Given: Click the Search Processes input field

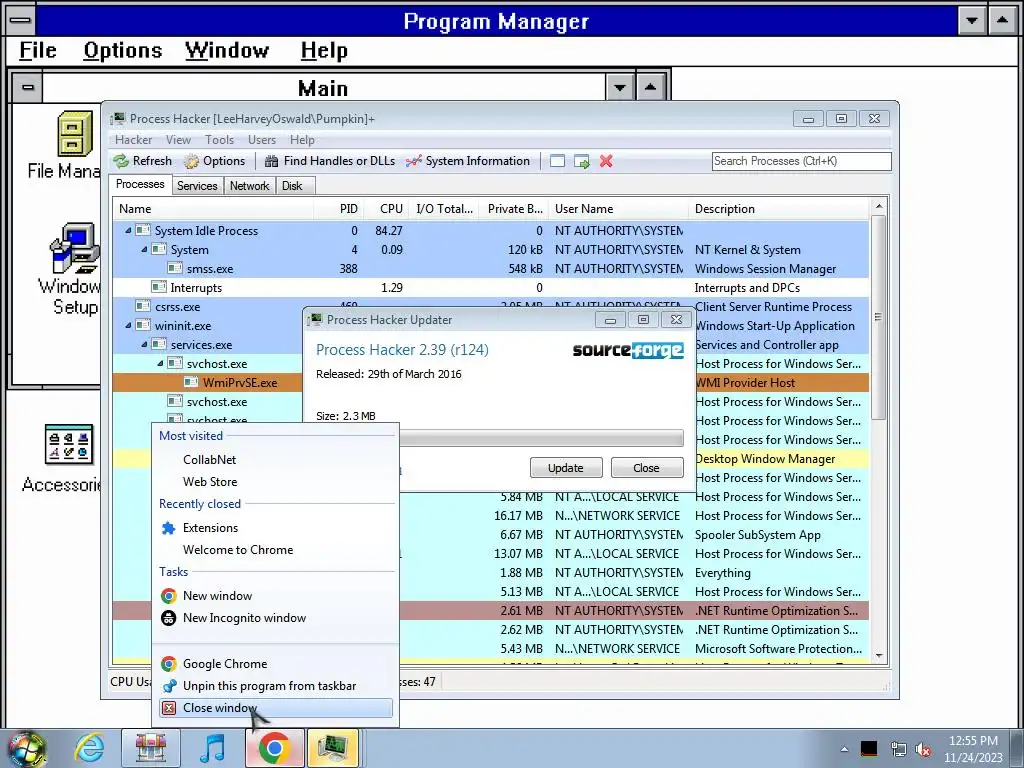Looking at the screenshot, I should [x=801, y=161].
